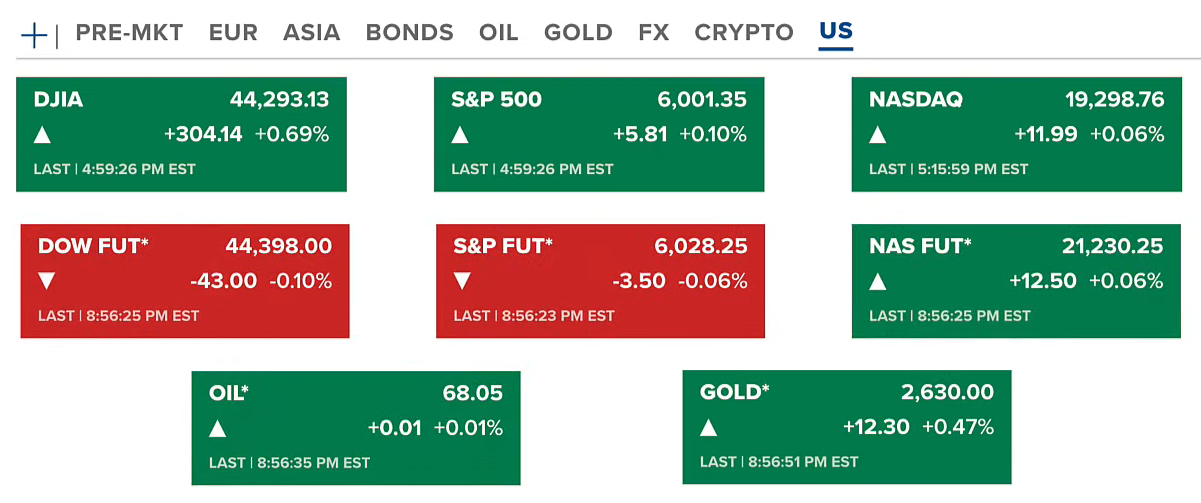
Task: Click the up arrow in the GOLD tile
Action: tap(708, 428)
